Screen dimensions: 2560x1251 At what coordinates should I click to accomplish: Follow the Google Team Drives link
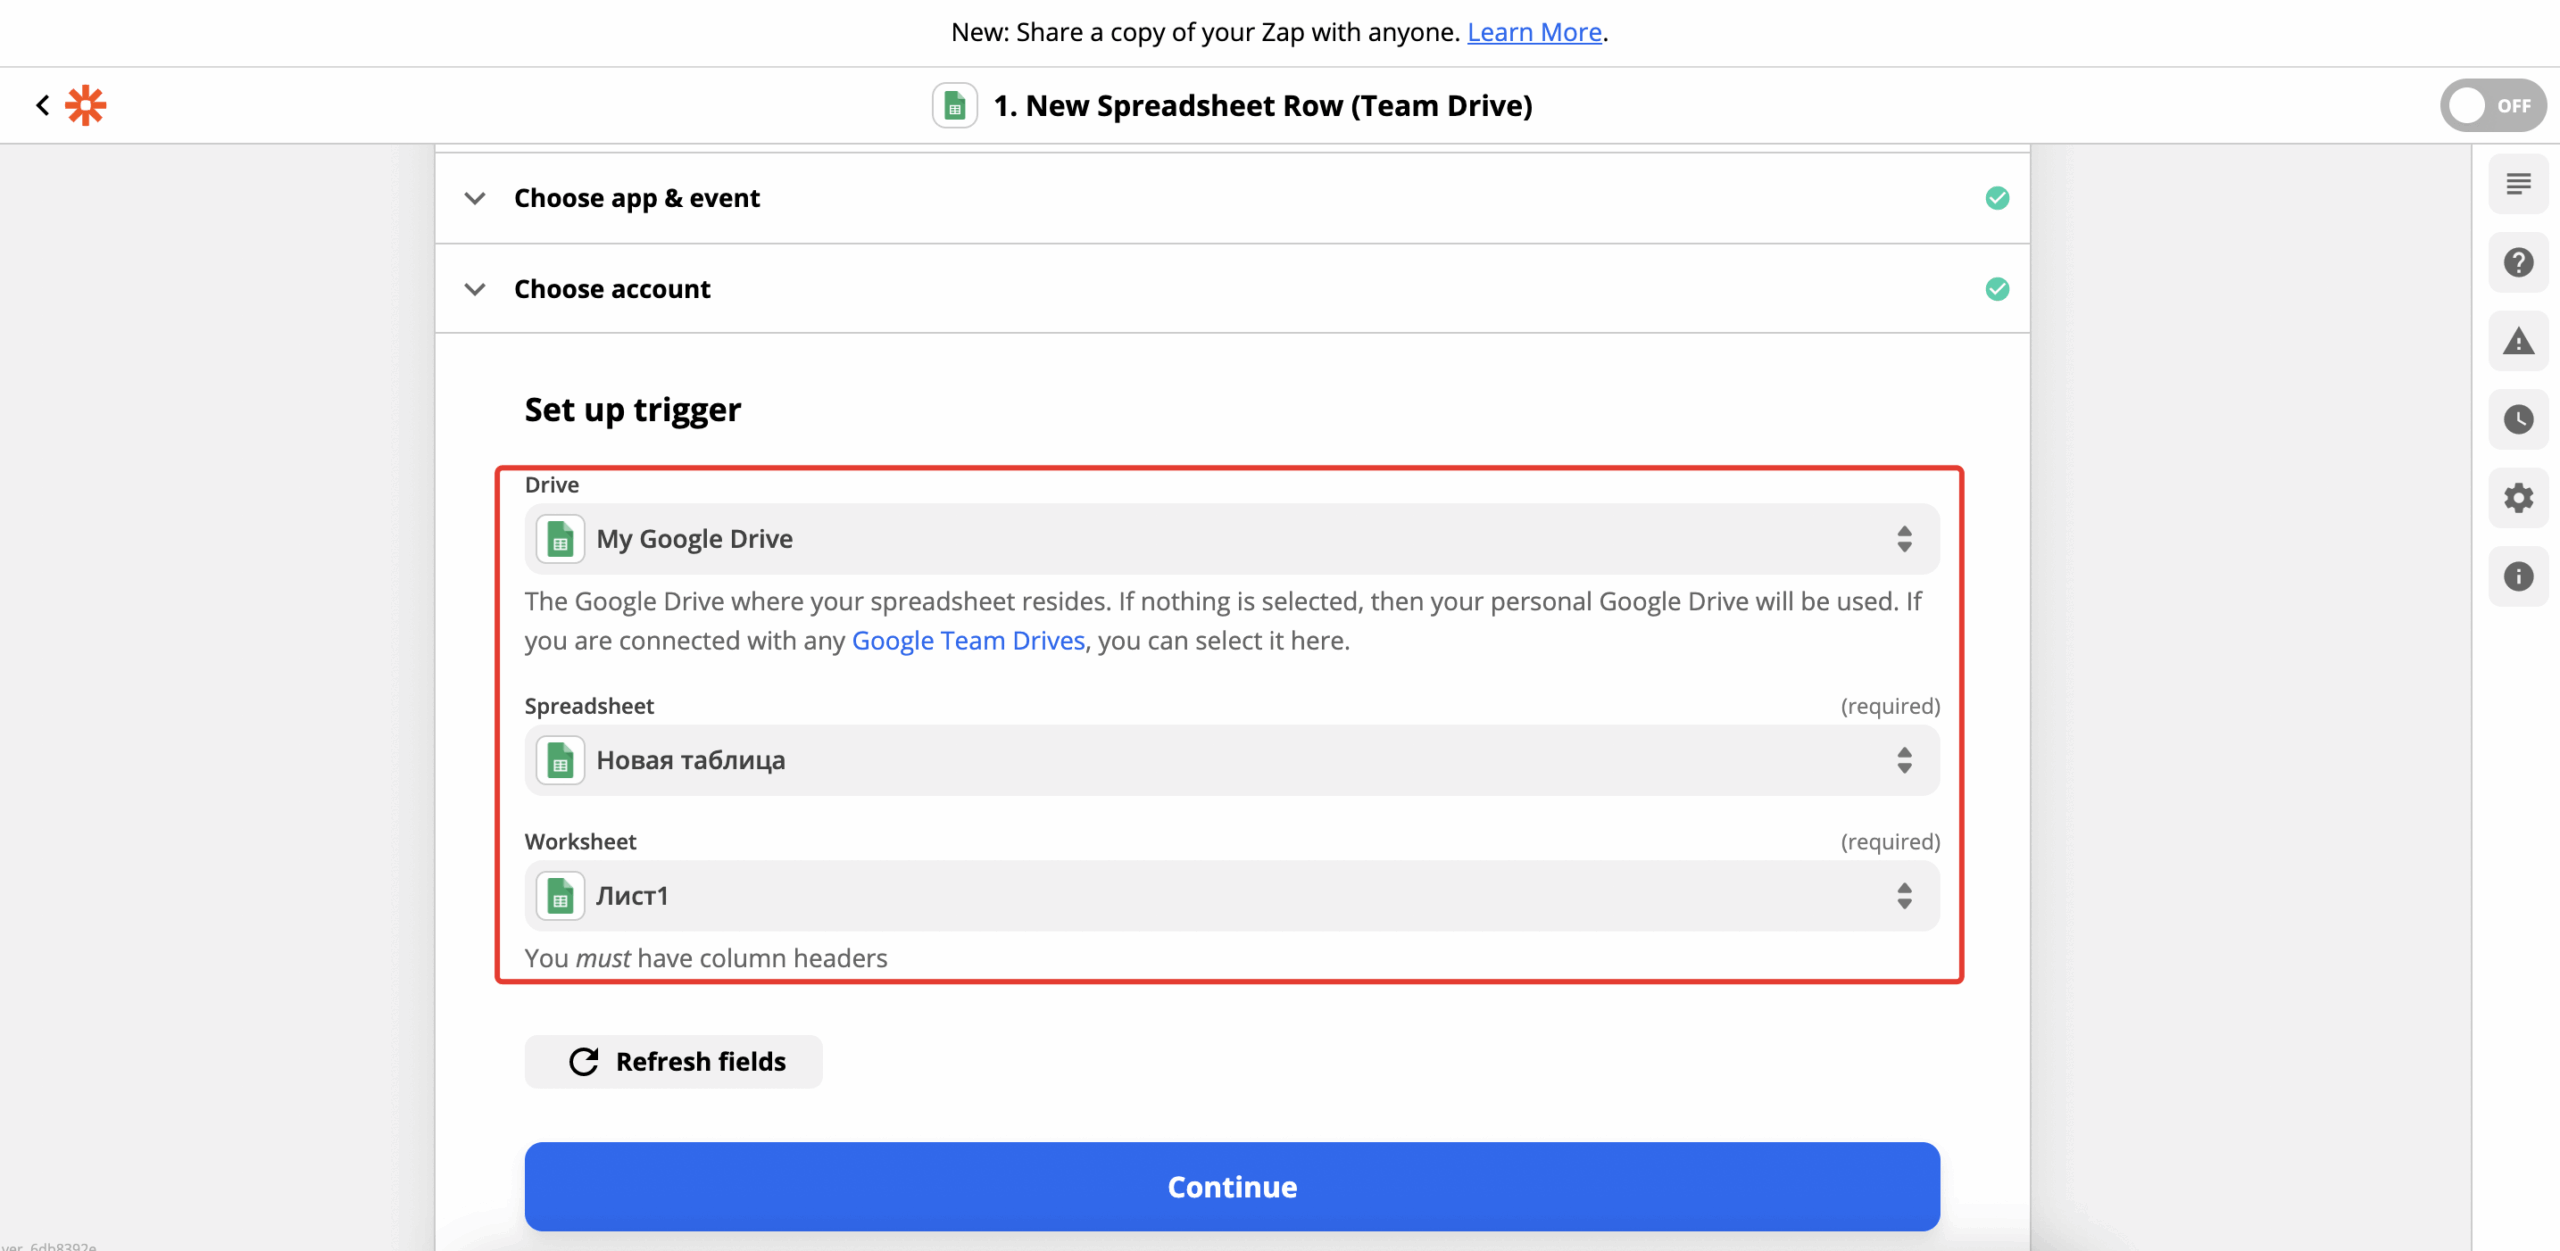pyautogui.click(x=967, y=640)
